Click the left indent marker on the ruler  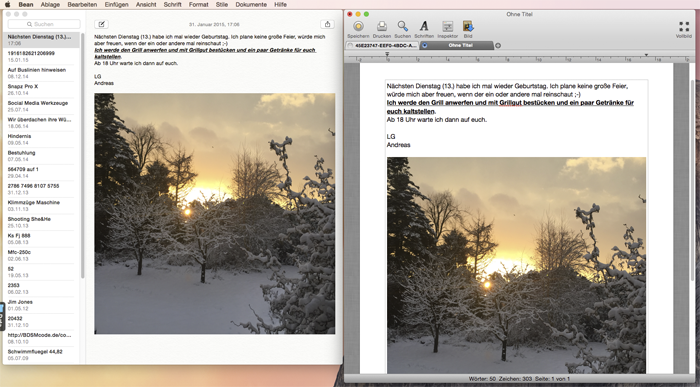pos(387,54)
